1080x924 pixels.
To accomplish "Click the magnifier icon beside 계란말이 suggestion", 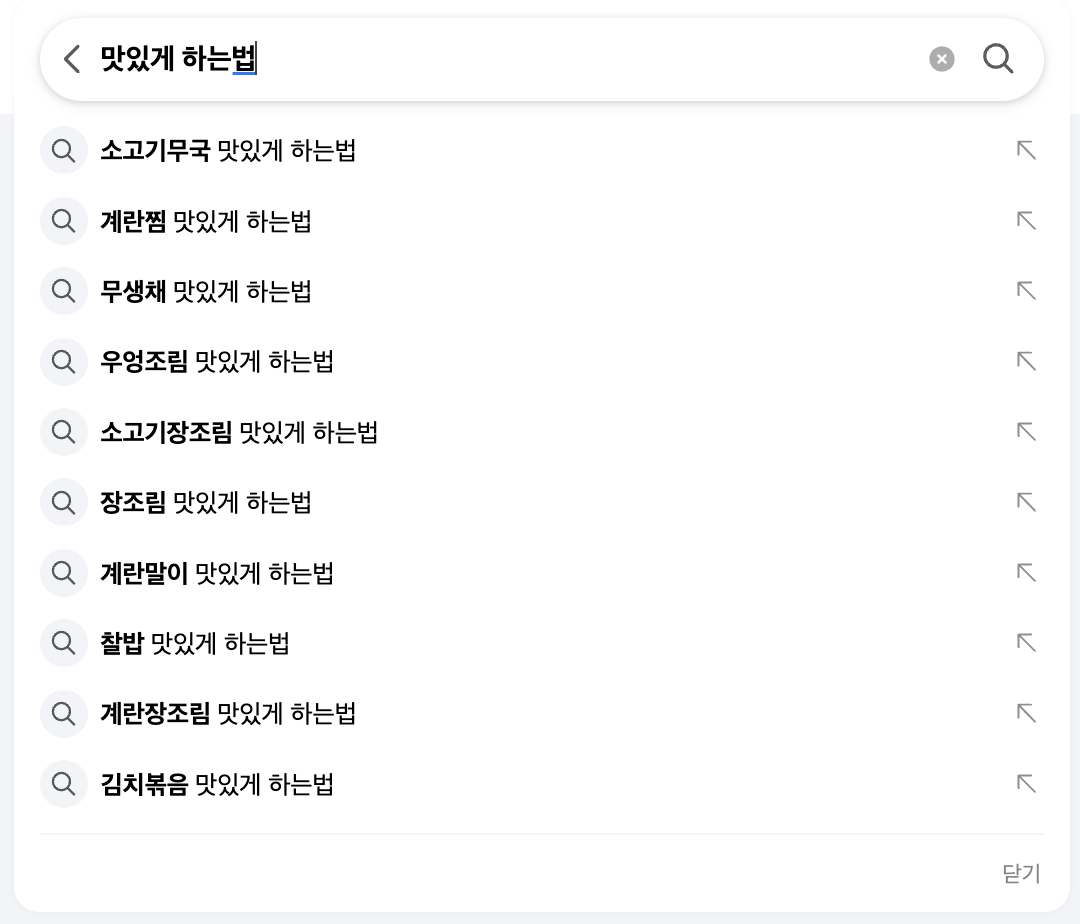I will tap(63, 572).
